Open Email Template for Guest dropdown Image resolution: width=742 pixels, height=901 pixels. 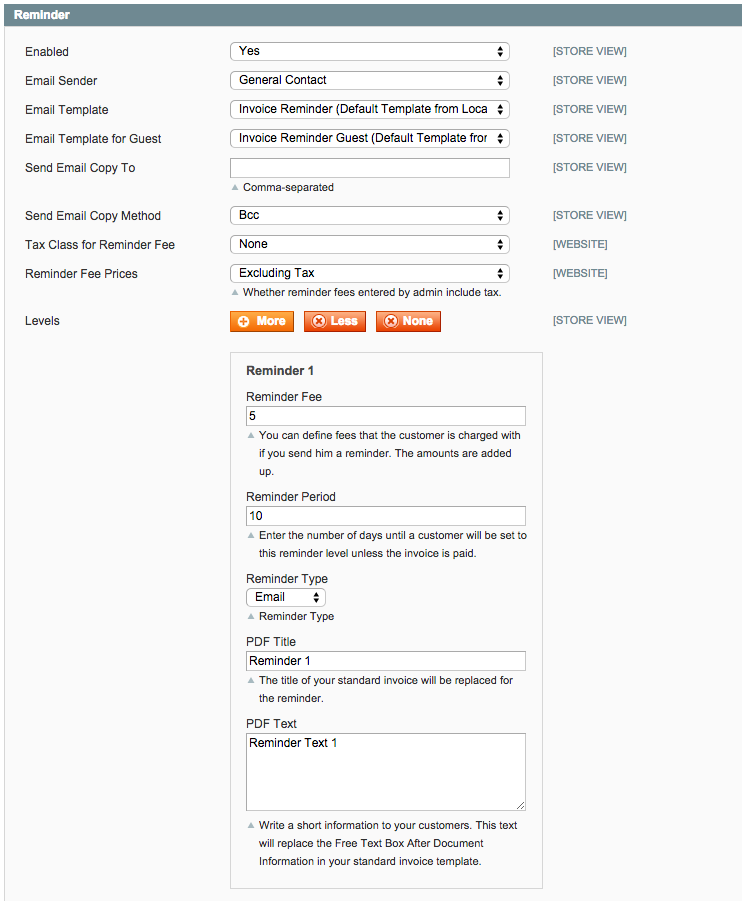click(x=369, y=138)
